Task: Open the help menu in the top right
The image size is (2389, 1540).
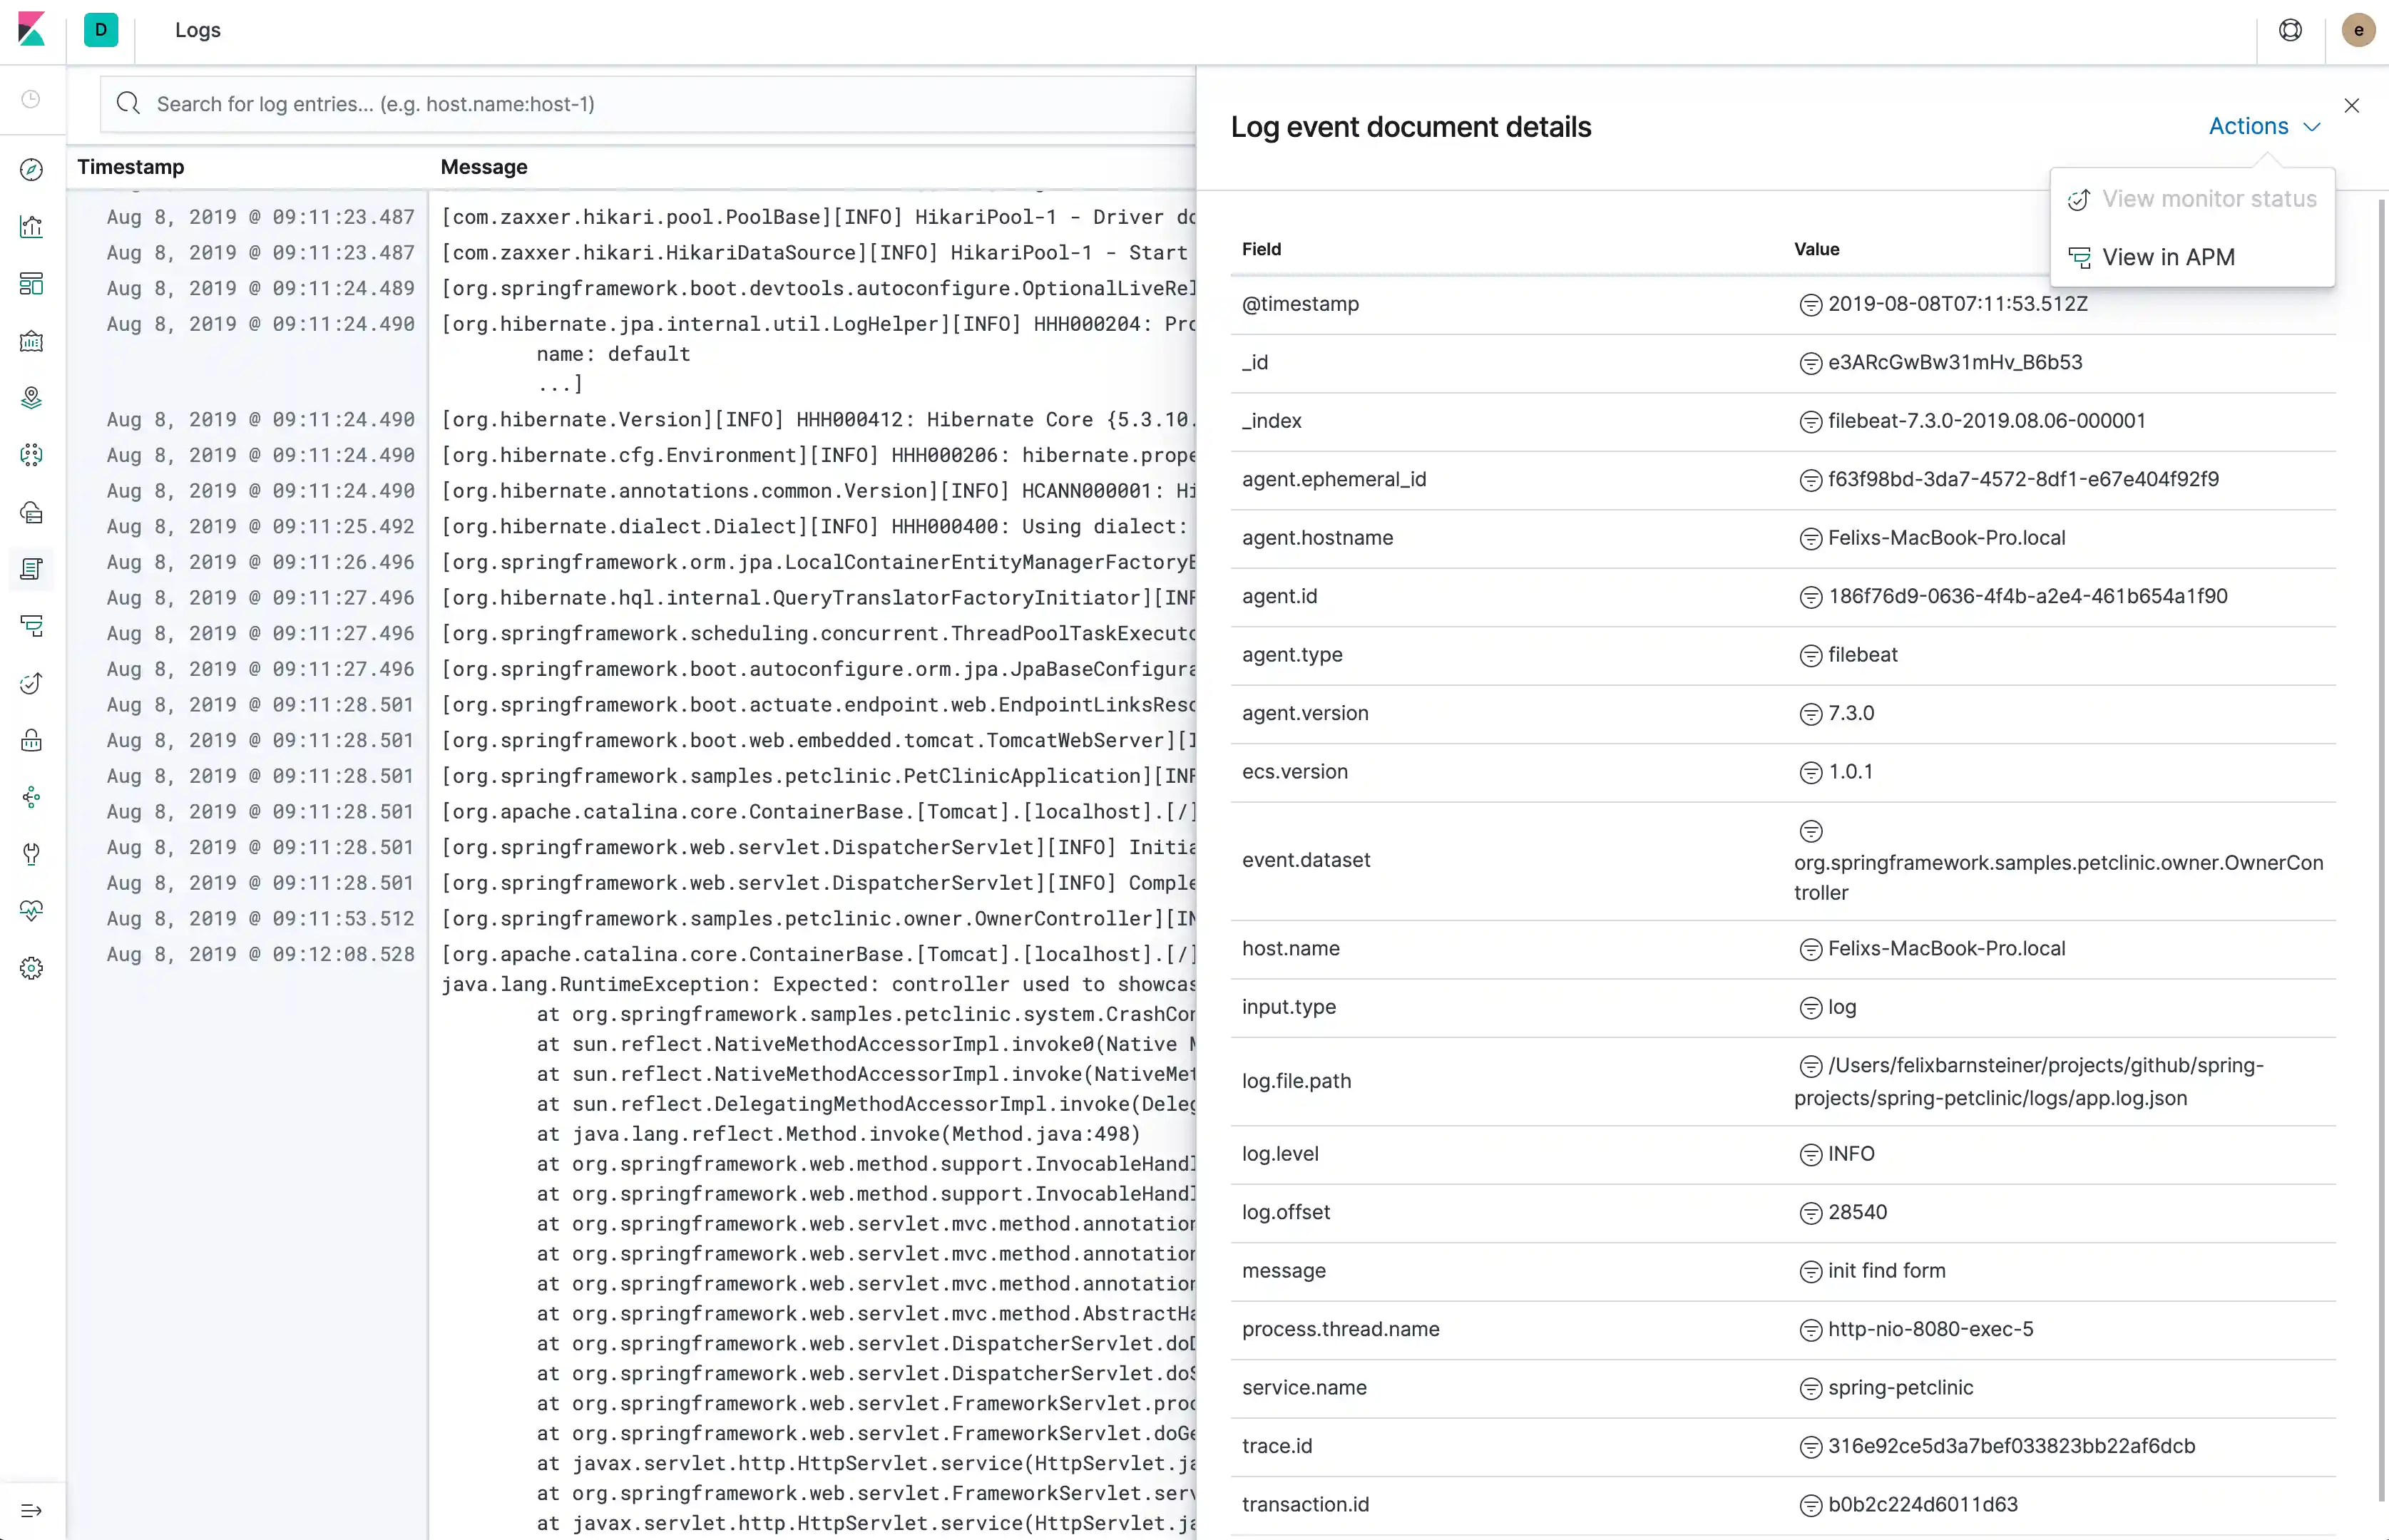Action: [2290, 29]
